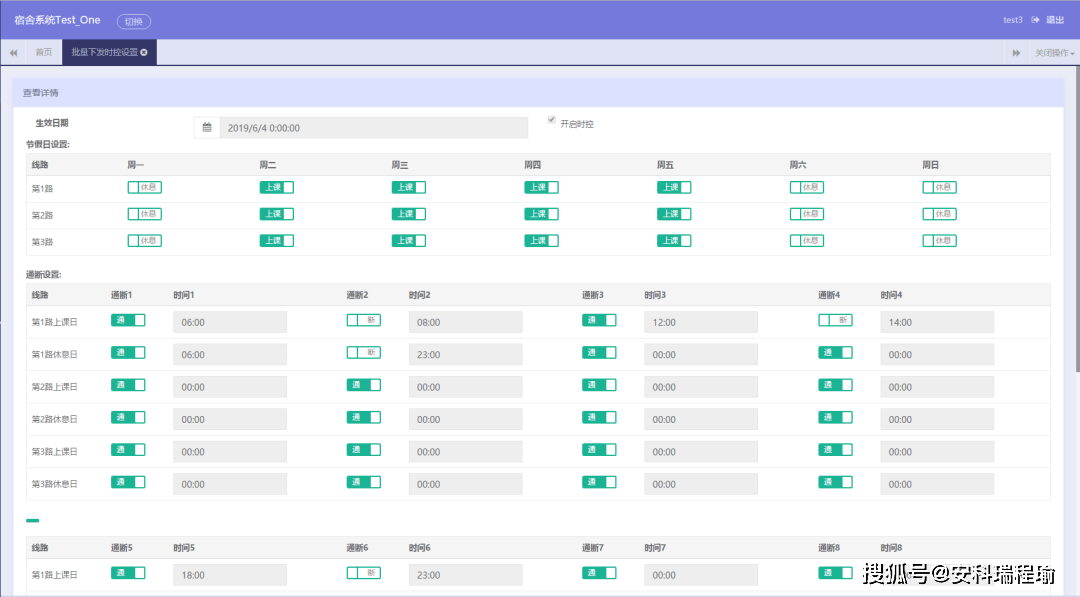Open the calendar icon for 生效日期
1080x597 pixels.
point(207,127)
